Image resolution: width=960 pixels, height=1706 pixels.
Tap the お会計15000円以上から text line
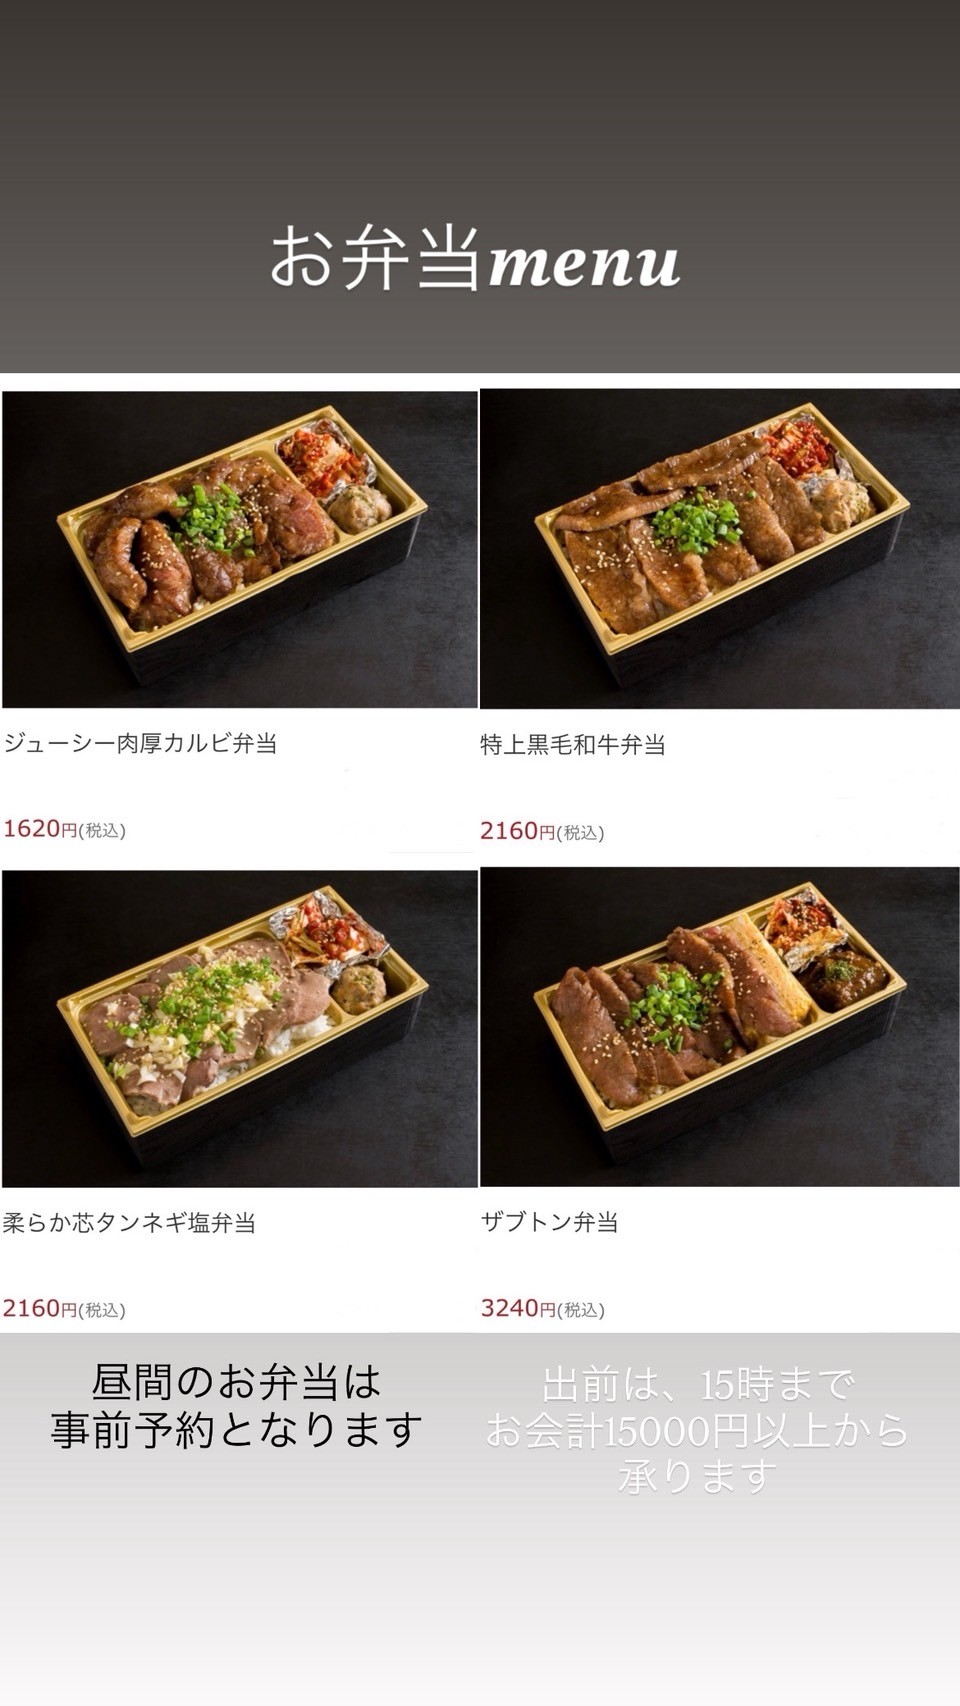pyautogui.click(x=697, y=1431)
